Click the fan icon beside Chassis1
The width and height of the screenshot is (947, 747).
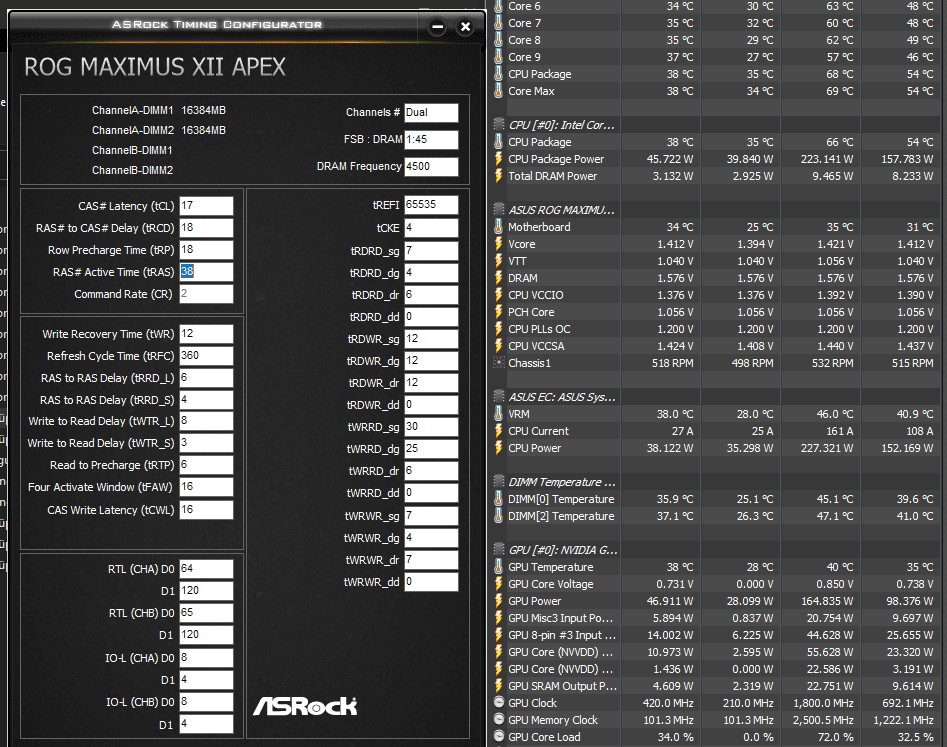click(x=499, y=363)
